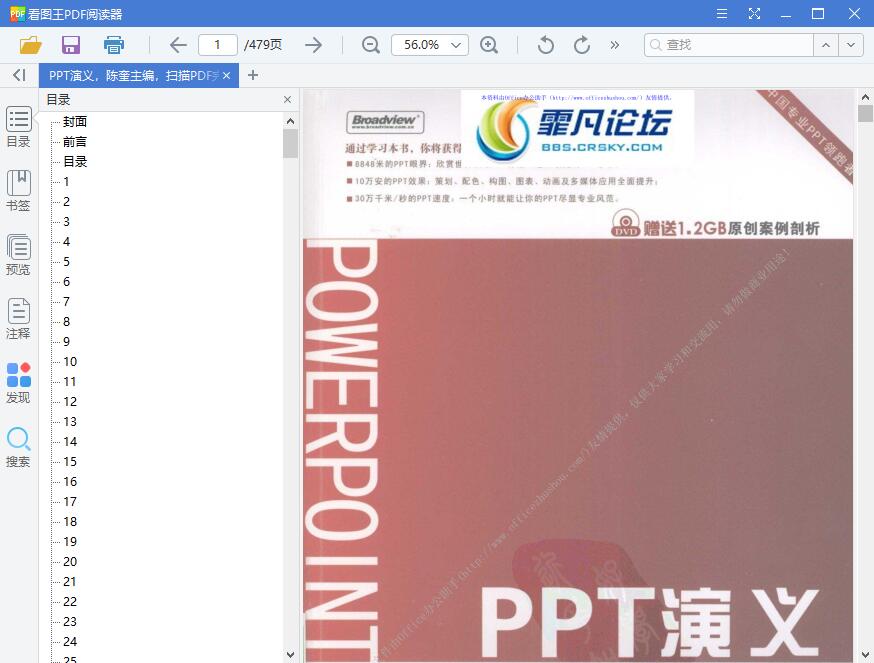
Task: Jump to outline chapter 2
Action: [x=66, y=202]
